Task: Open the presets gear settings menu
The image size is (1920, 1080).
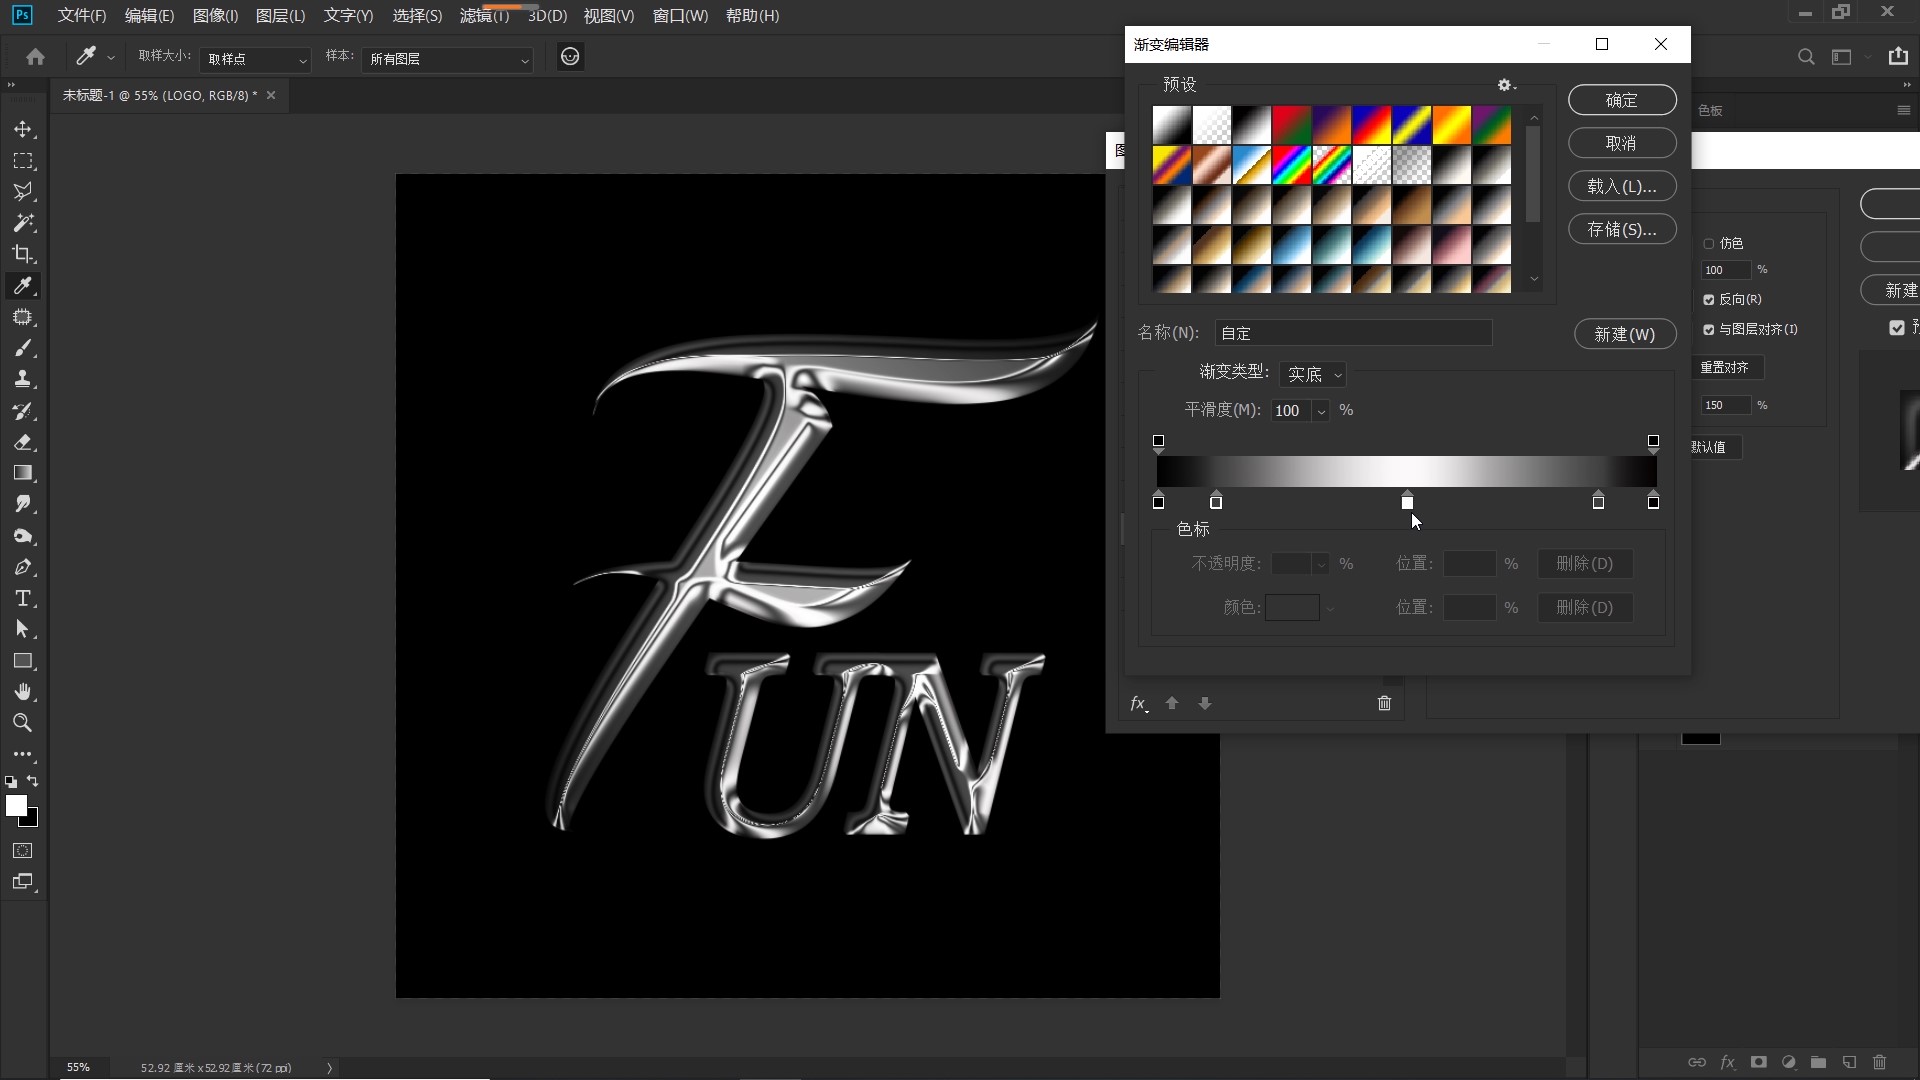Action: tap(1505, 85)
